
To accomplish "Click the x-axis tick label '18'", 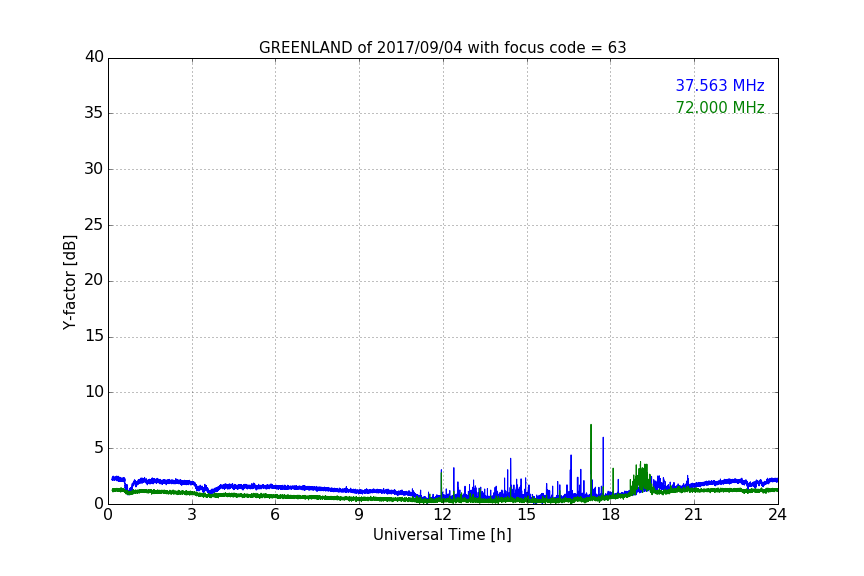I will coord(610,515).
